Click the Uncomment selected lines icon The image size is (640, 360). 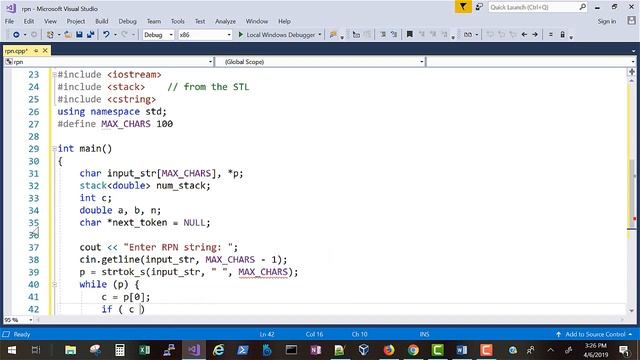tap(394, 35)
